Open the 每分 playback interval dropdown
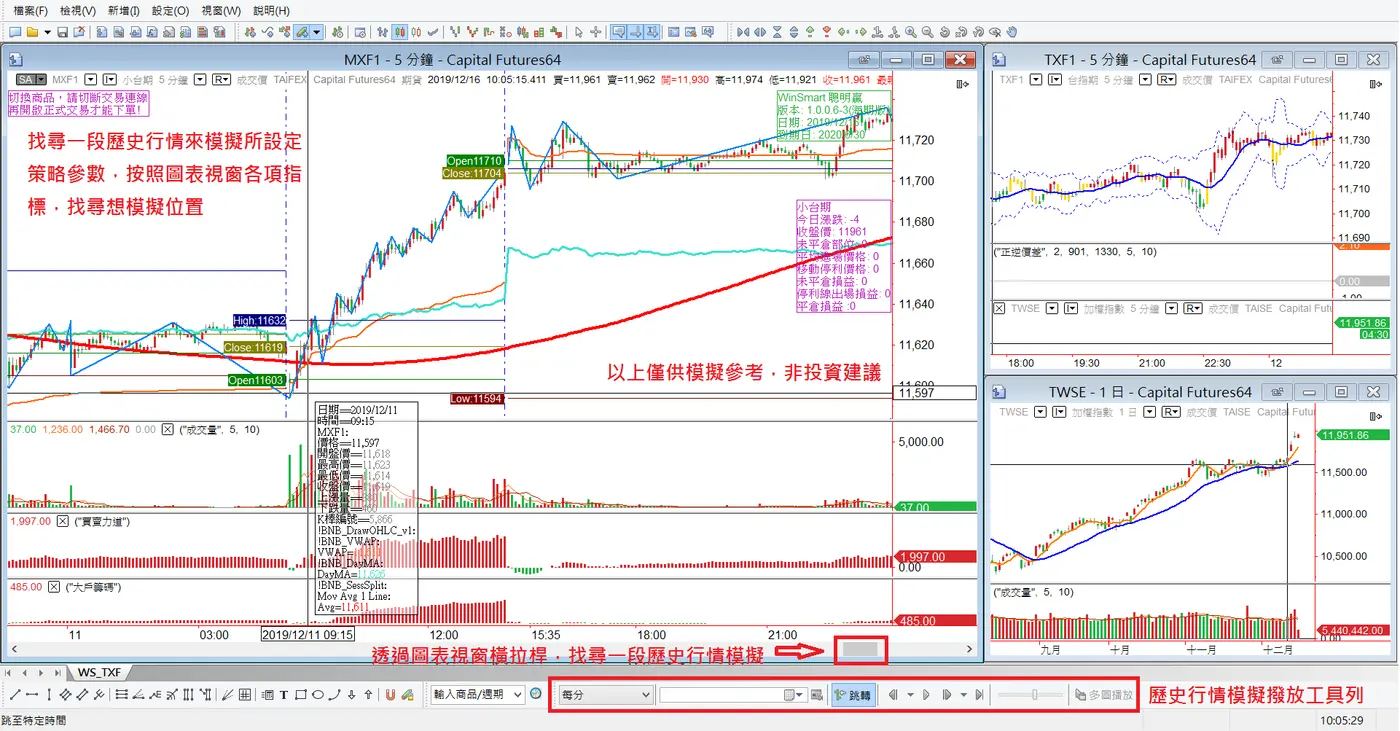Viewport: 1400px width, 731px height. (x=606, y=695)
